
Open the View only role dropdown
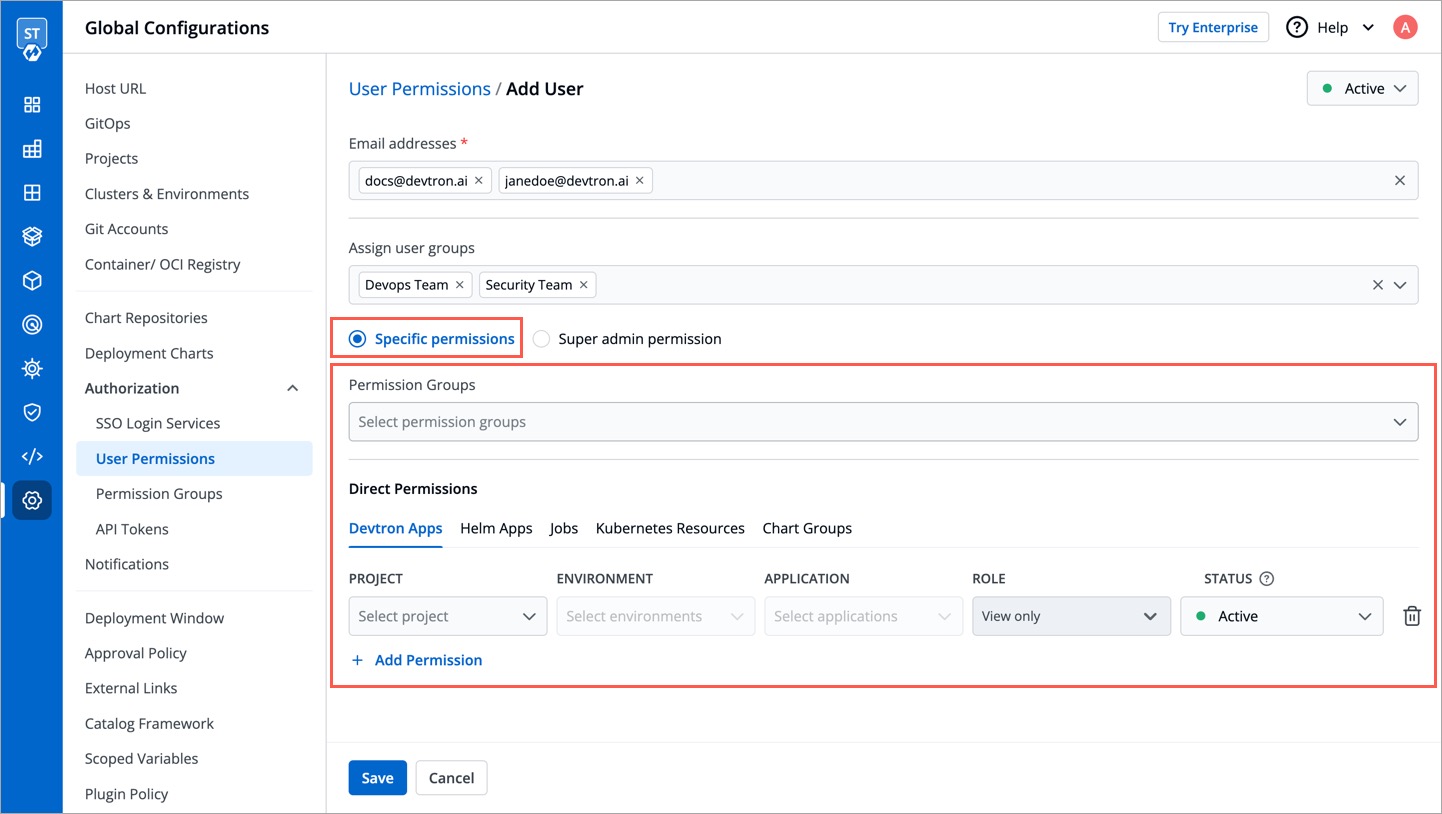(1071, 616)
